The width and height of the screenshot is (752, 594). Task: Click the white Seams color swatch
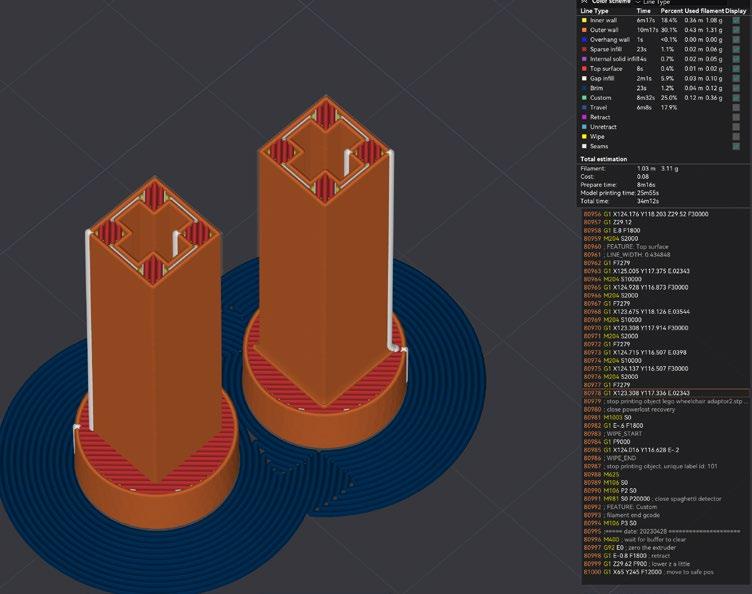pyautogui.click(x=584, y=146)
